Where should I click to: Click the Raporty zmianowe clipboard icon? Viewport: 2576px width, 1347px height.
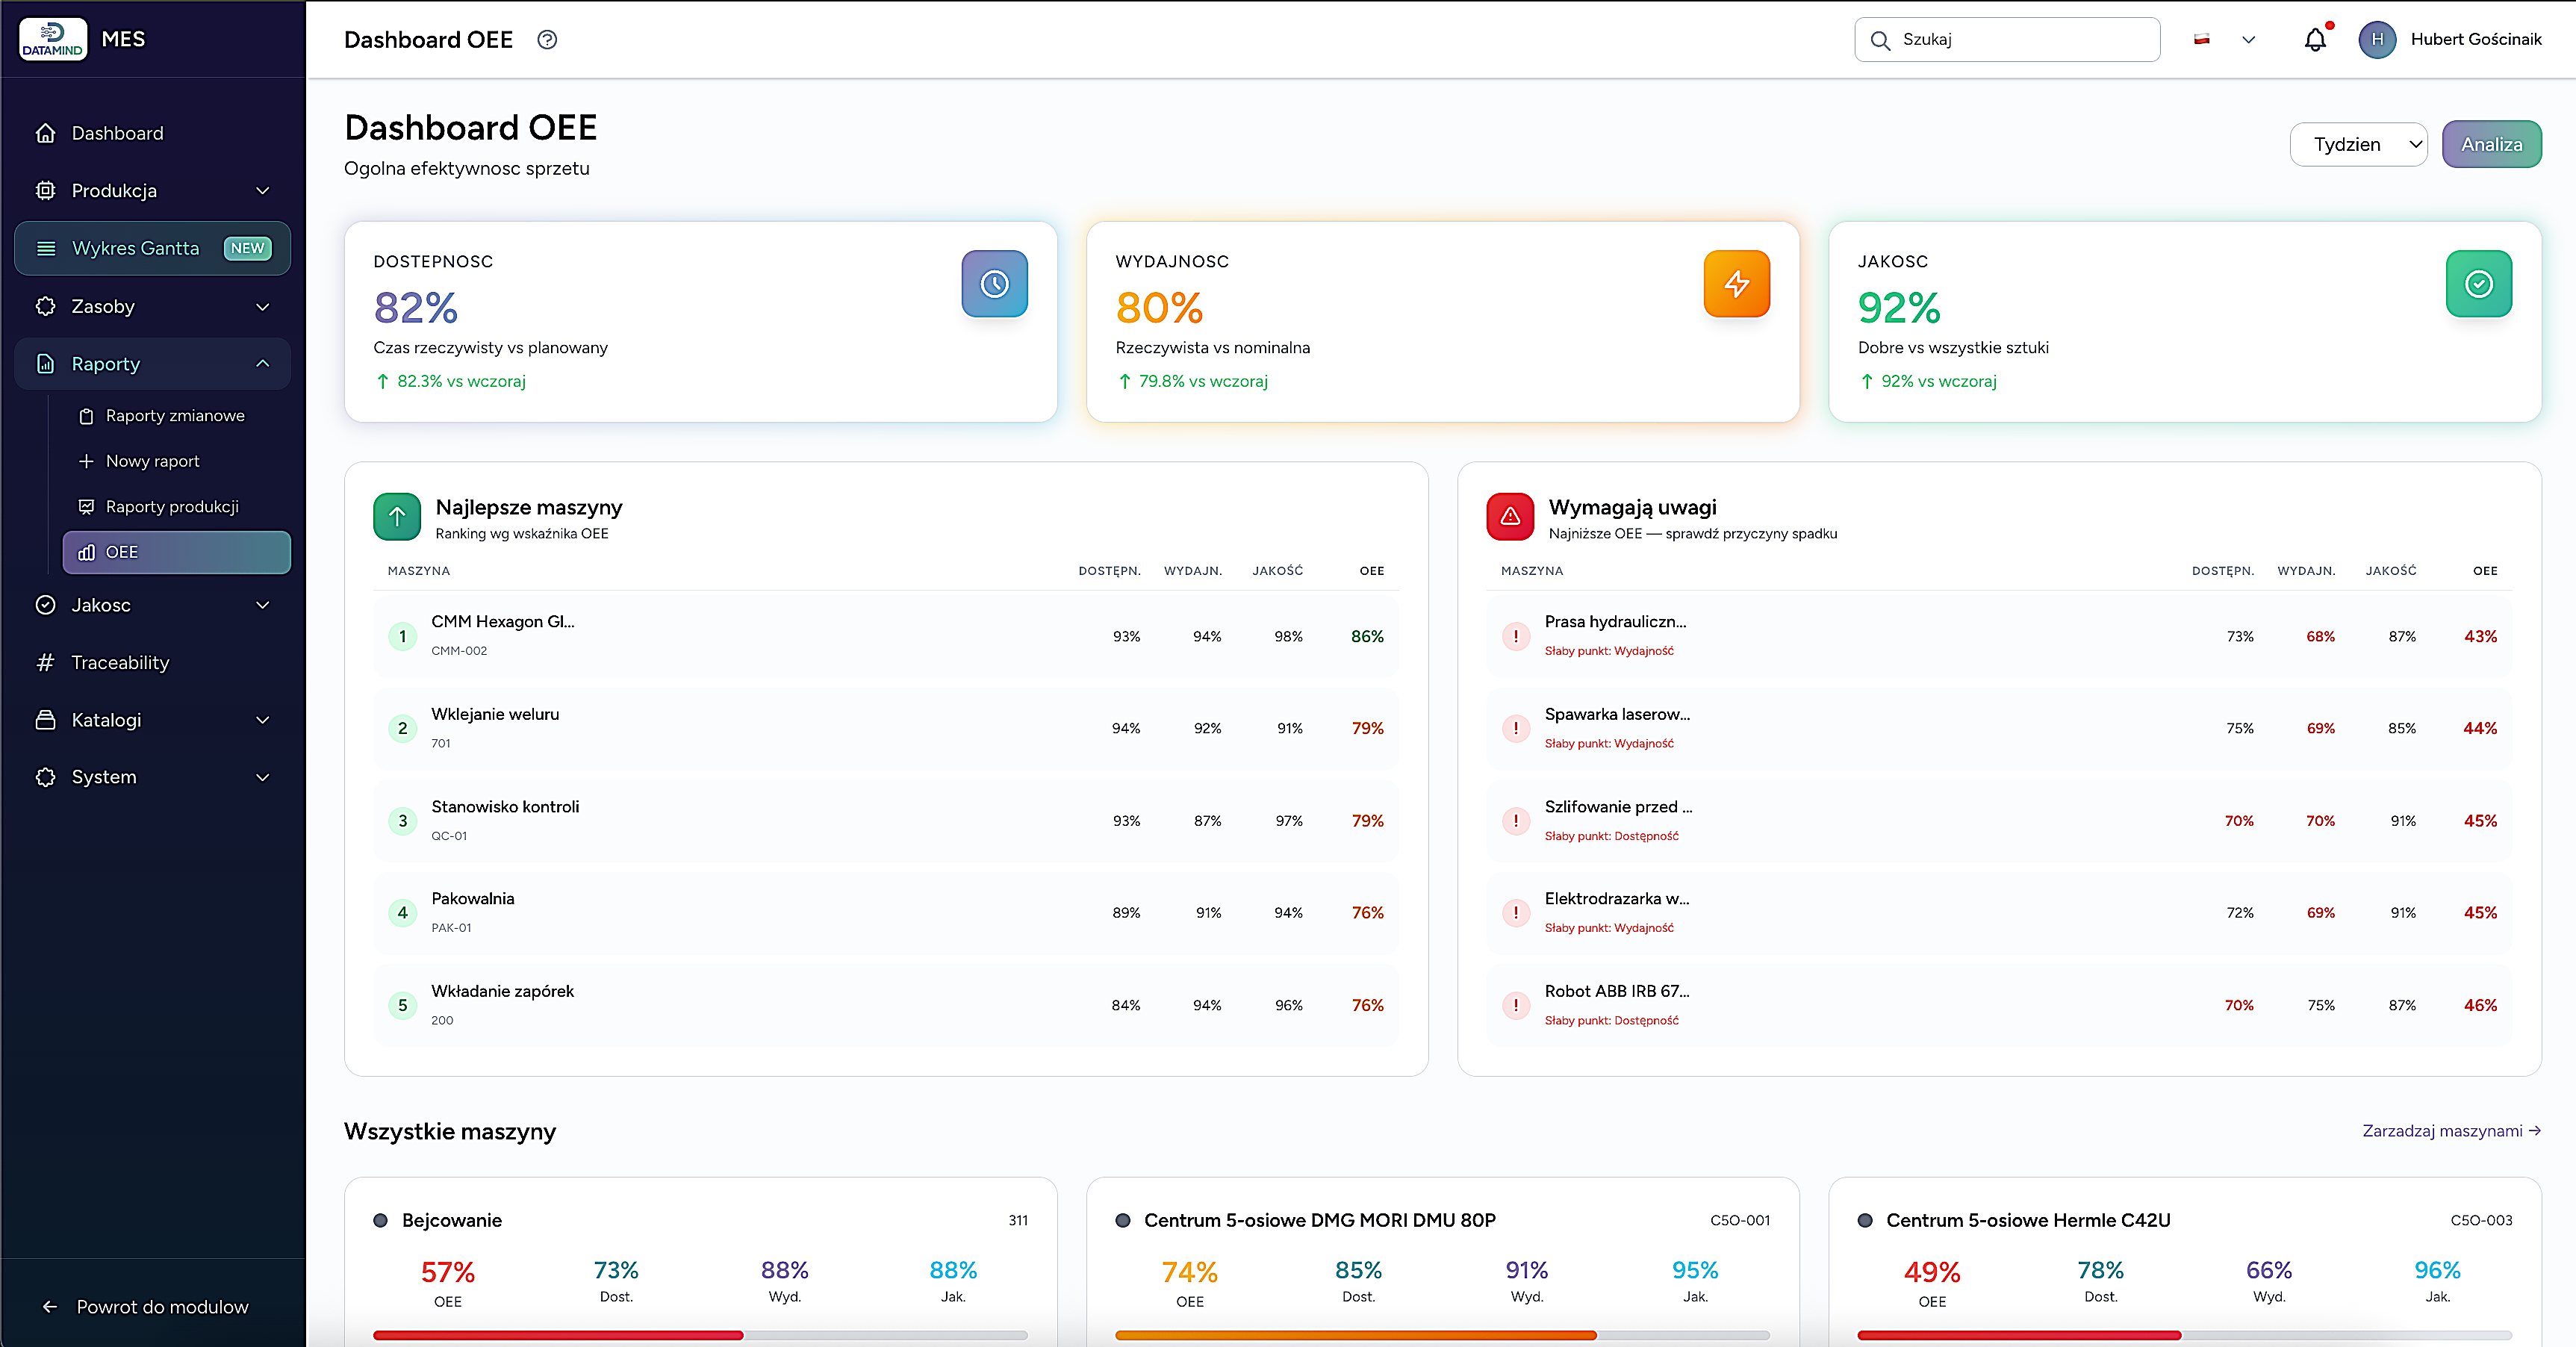coord(86,416)
